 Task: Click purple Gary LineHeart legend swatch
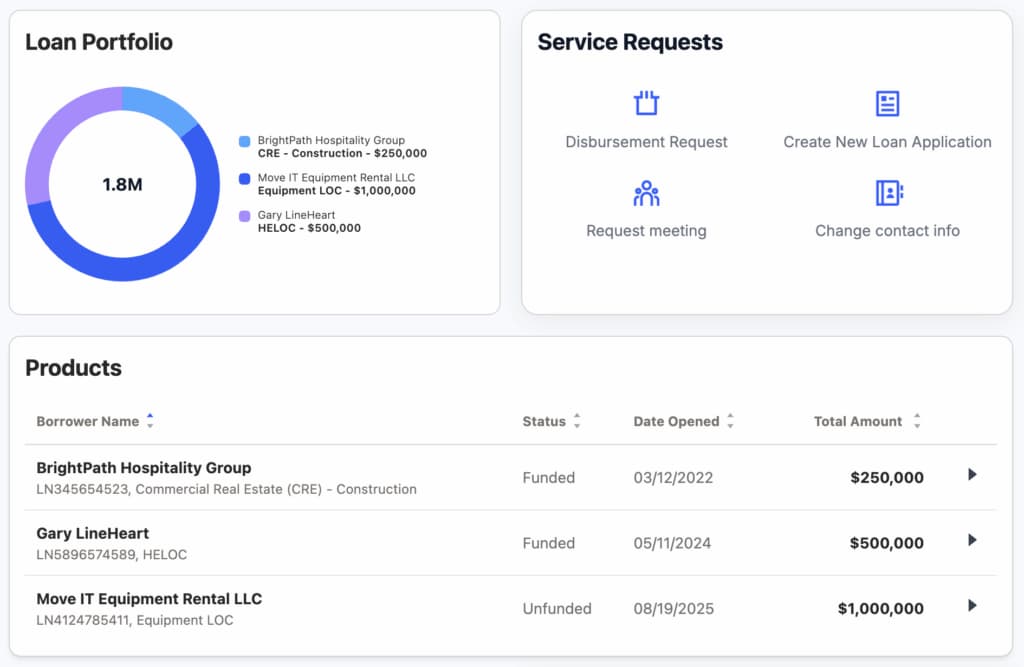(244, 216)
